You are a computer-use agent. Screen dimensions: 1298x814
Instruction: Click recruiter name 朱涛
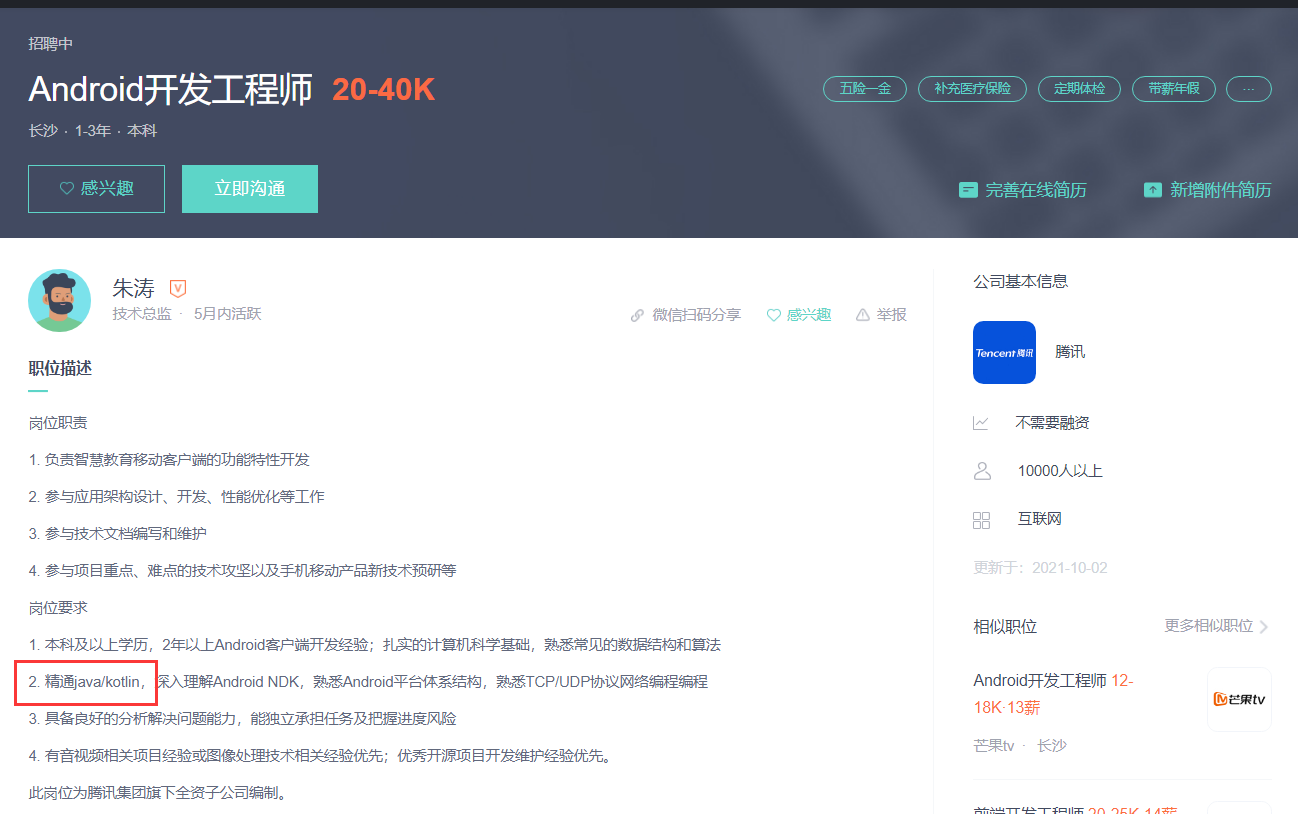tap(134, 289)
